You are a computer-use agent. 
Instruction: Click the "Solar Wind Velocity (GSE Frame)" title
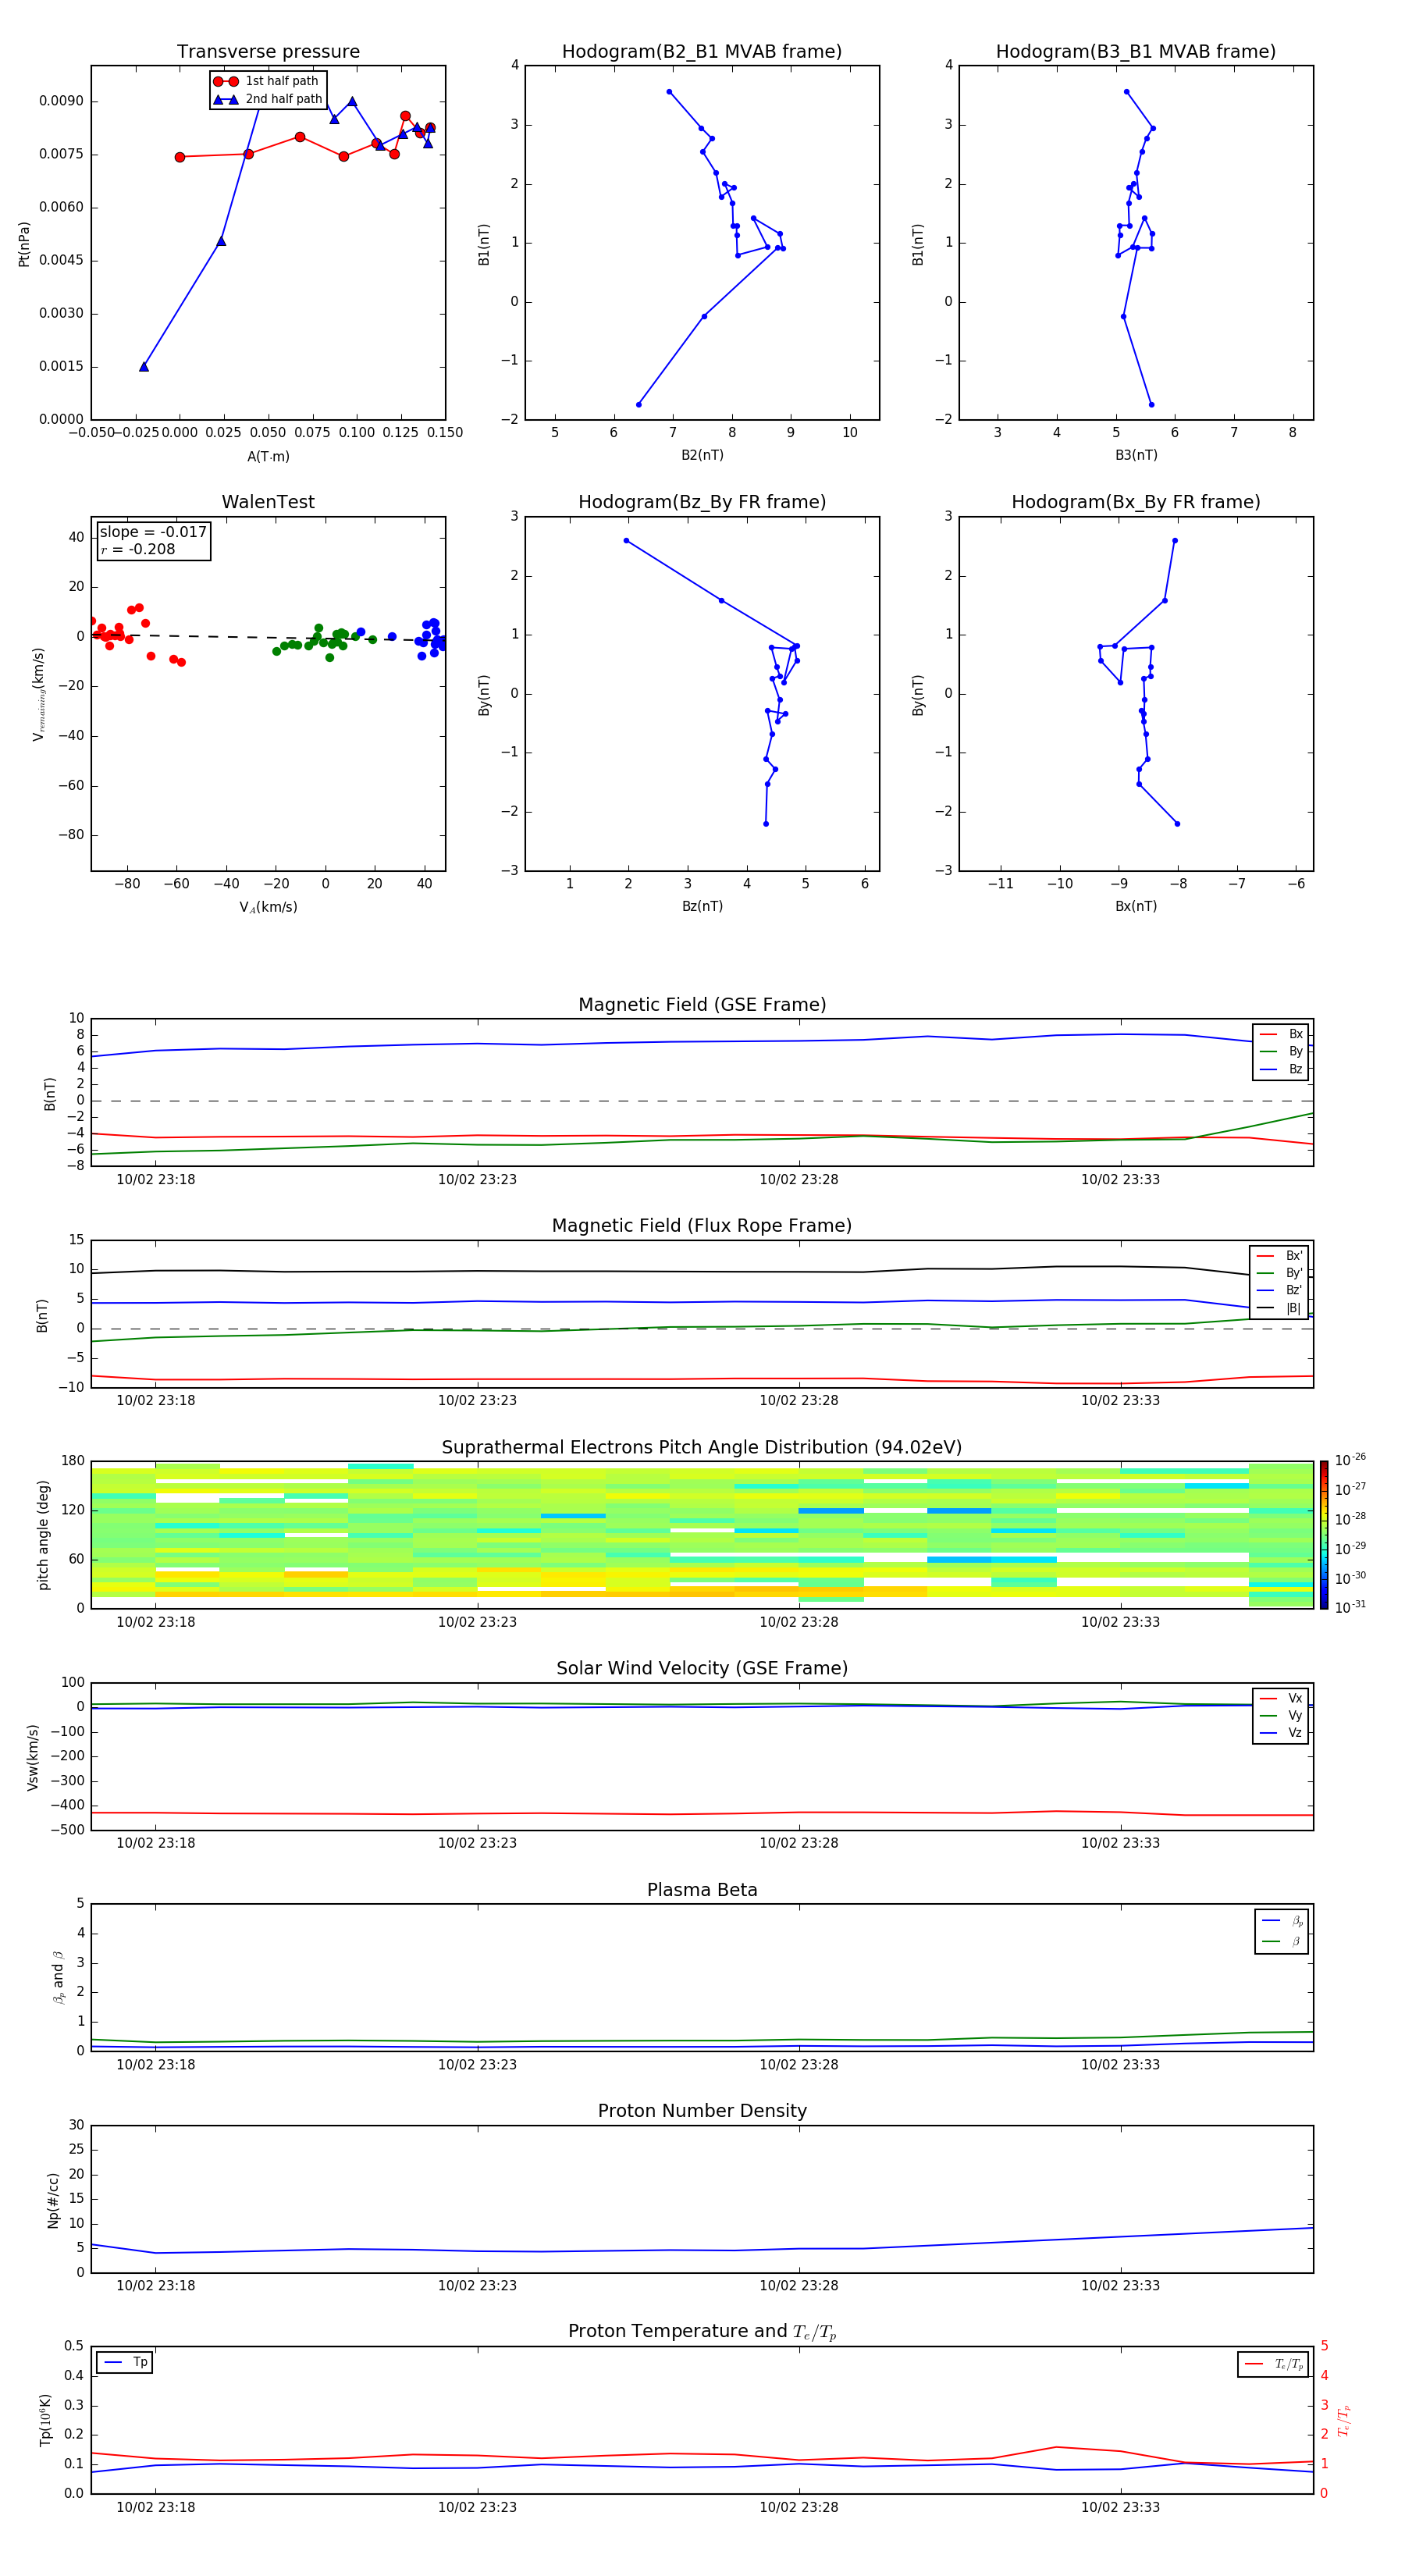tap(702, 1669)
